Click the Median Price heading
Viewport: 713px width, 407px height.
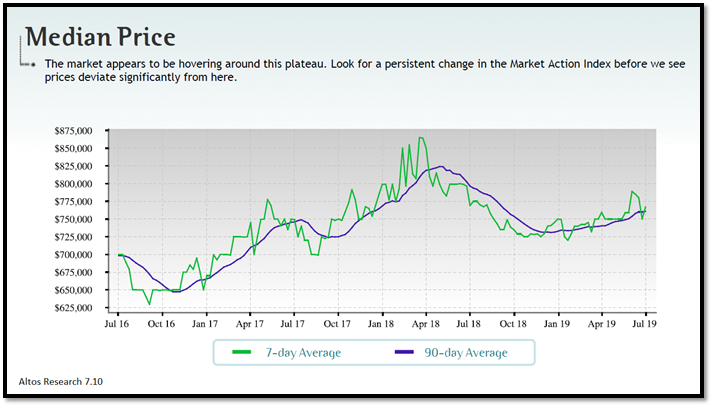100,37
